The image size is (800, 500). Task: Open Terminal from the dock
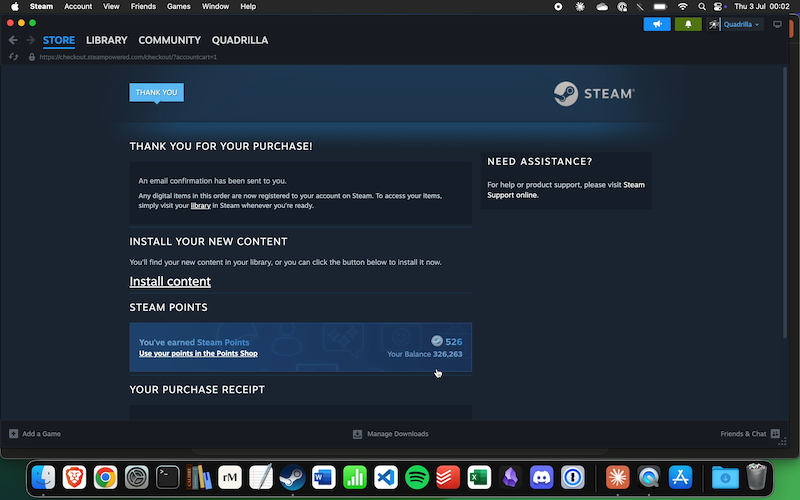[168, 478]
